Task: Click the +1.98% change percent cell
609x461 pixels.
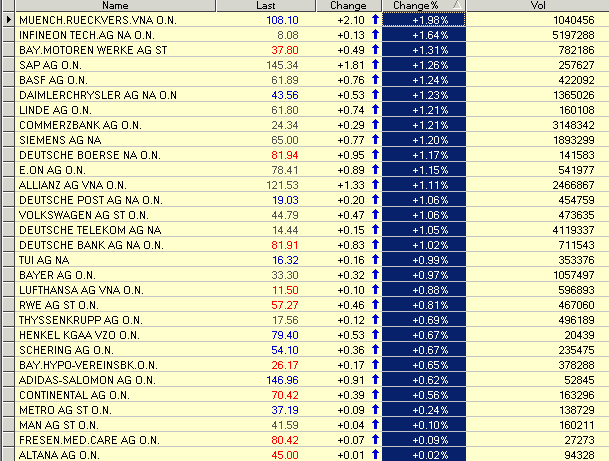Action: (x=424, y=20)
